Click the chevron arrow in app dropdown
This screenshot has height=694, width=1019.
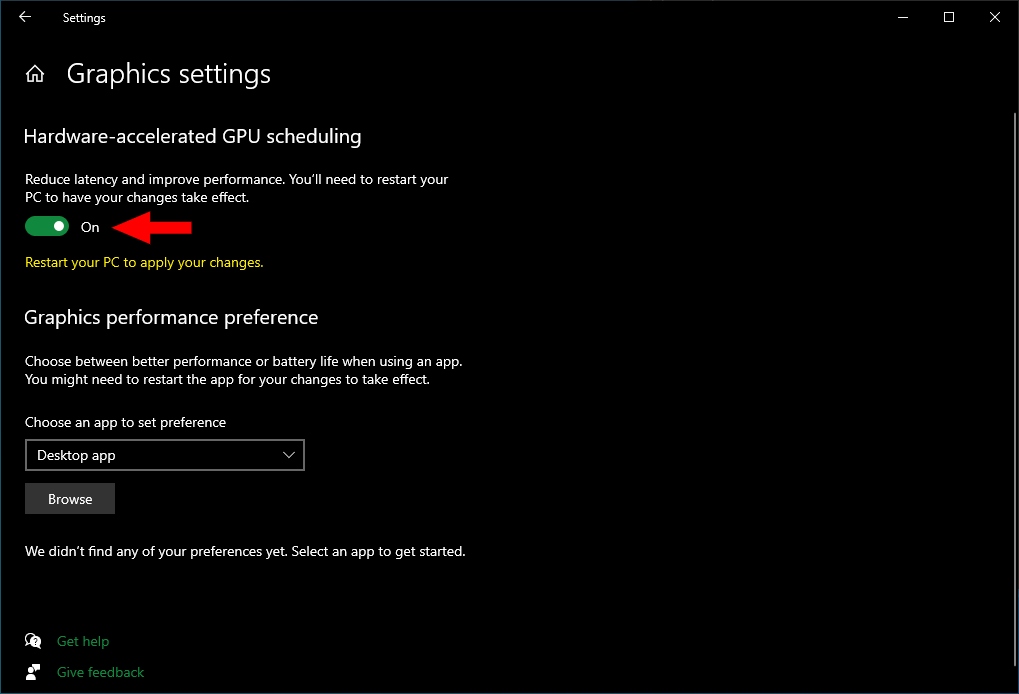pyautogui.click(x=289, y=455)
